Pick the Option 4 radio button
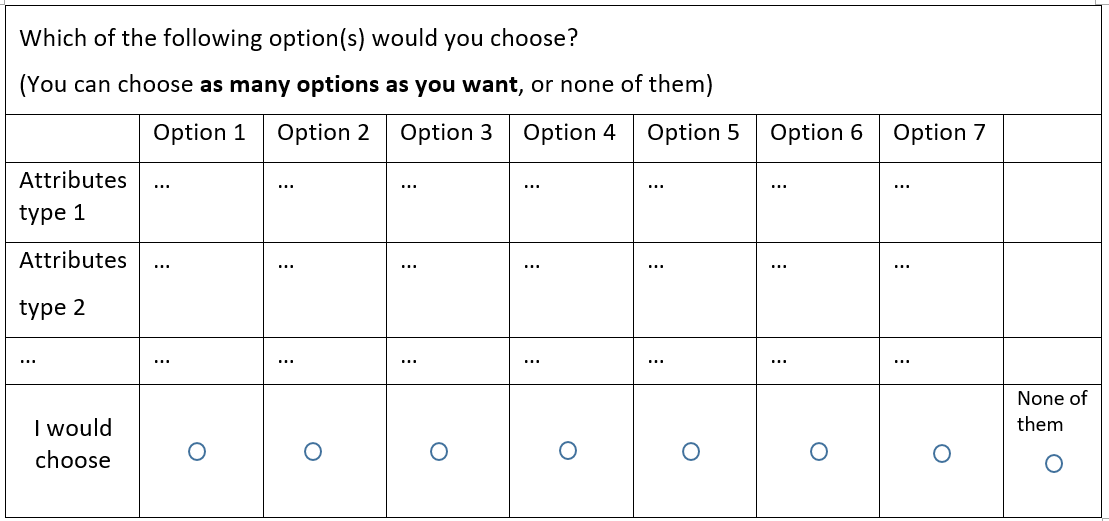The height and width of the screenshot is (521, 1109). coord(567,450)
